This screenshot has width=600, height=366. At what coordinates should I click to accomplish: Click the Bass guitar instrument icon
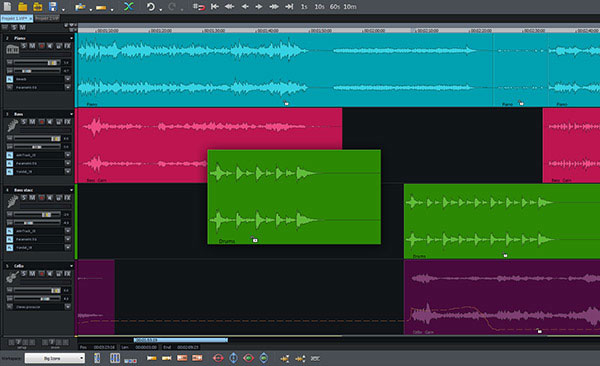tap(12, 125)
